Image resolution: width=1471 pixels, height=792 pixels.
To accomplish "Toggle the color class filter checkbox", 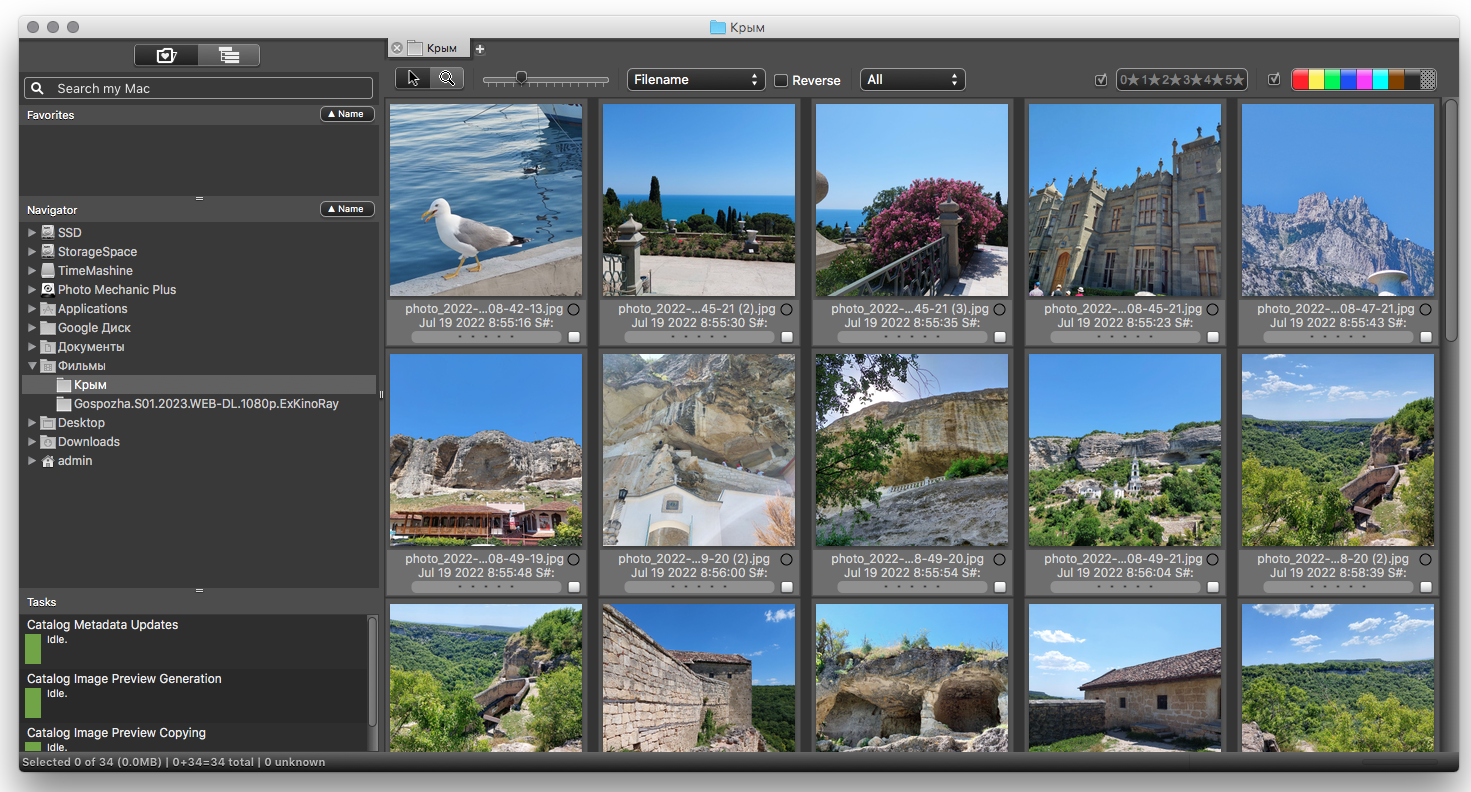I will (x=1273, y=80).
